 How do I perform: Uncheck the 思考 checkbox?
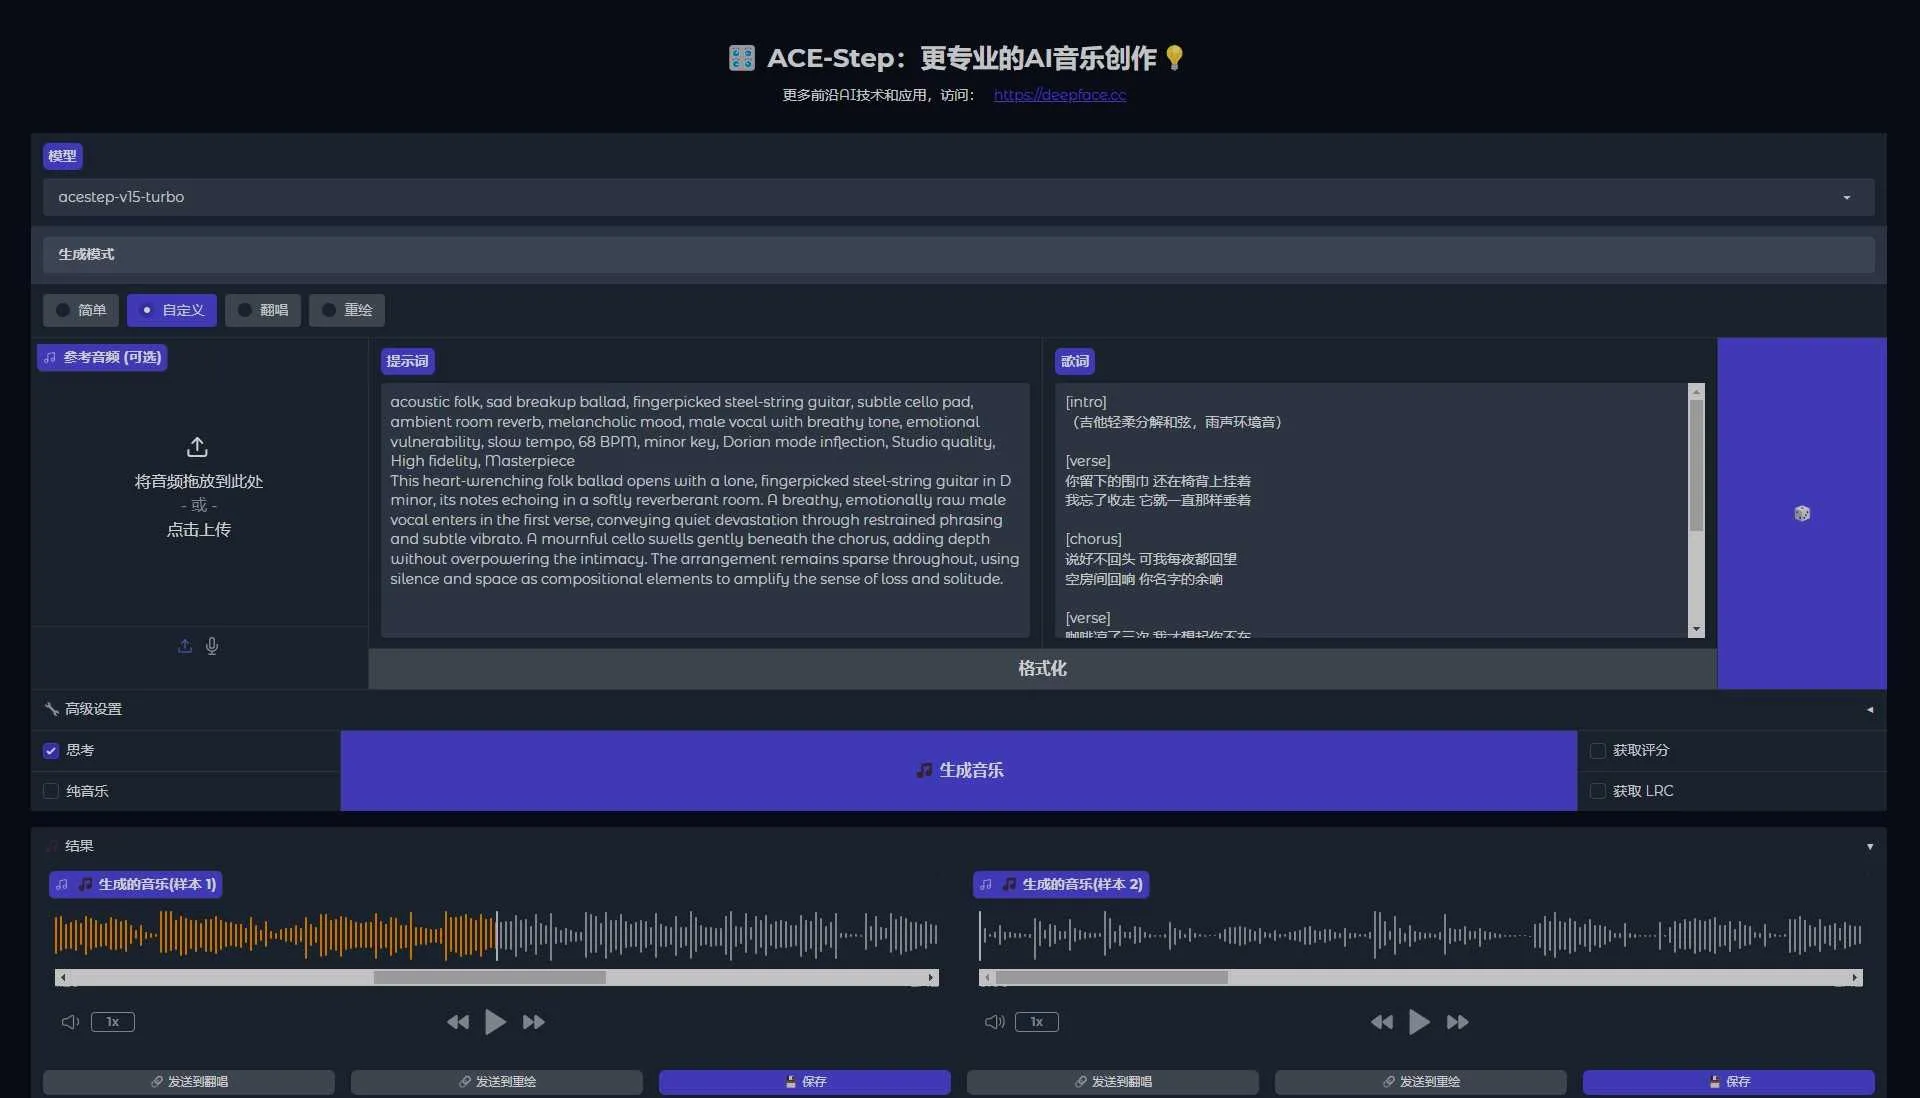(x=50, y=750)
